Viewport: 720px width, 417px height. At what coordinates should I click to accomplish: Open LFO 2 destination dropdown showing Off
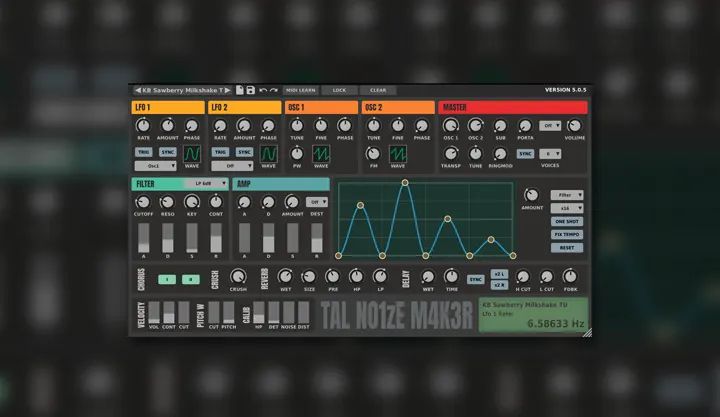click(232, 166)
